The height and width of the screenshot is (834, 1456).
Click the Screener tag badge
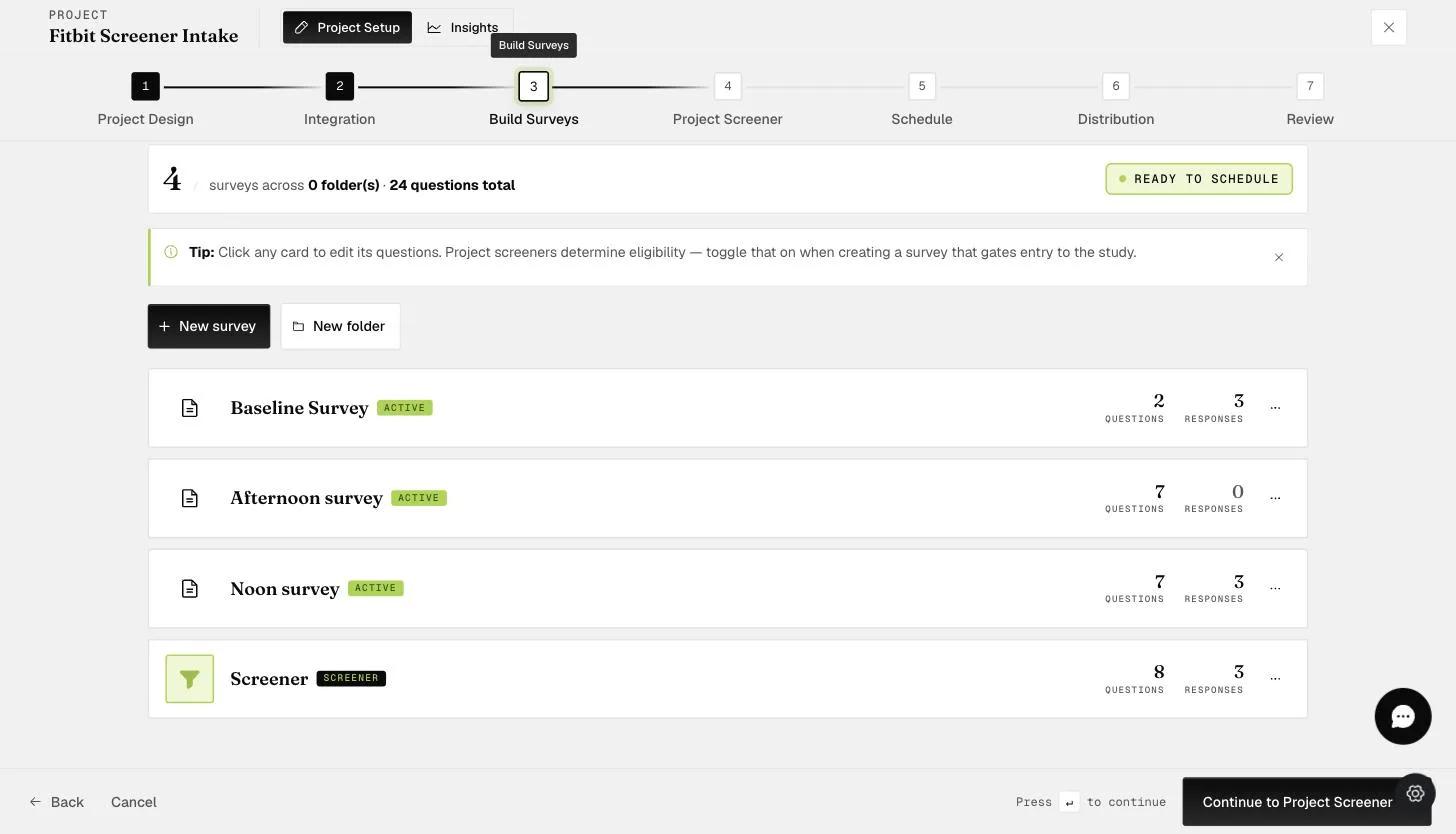[x=351, y=678]
